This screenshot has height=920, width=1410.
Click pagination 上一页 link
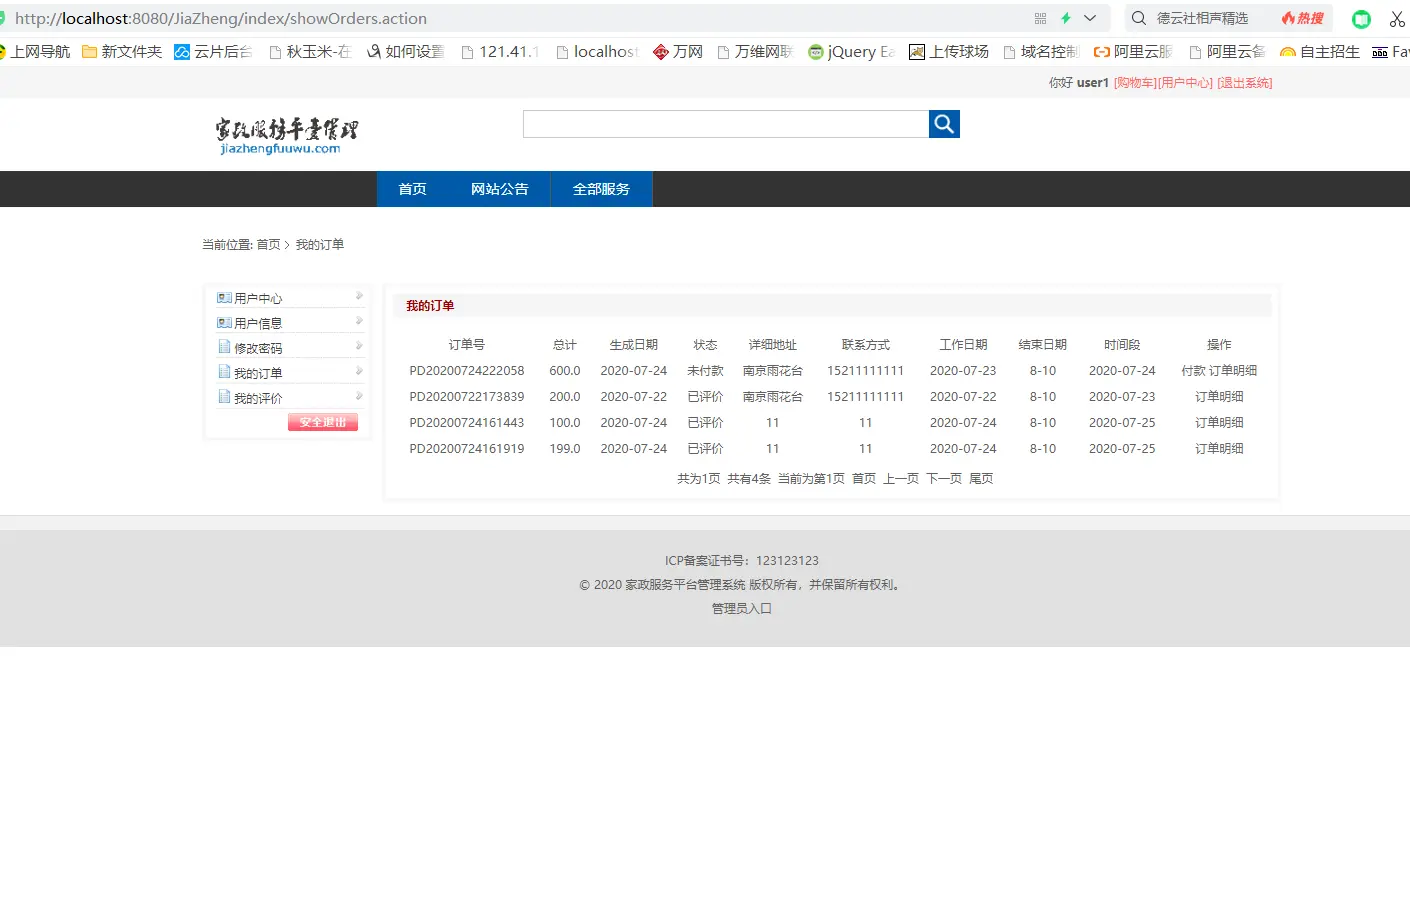coord(901,478)
